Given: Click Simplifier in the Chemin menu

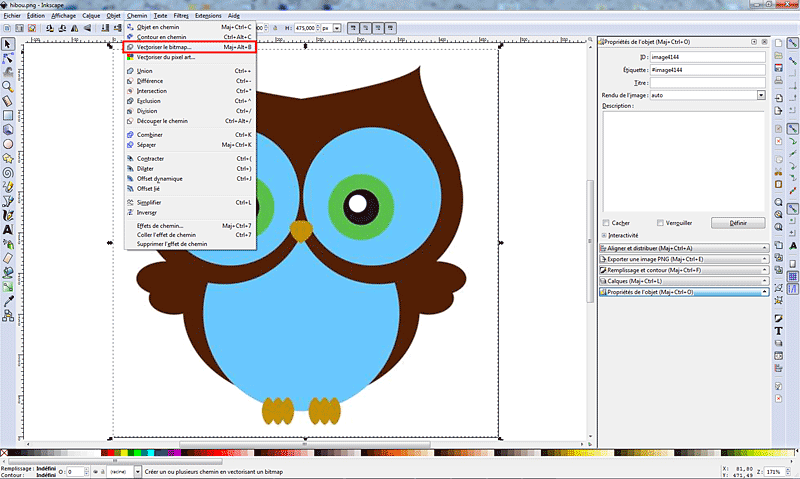Looking at the screenshot, I should (x=150, y=202).
